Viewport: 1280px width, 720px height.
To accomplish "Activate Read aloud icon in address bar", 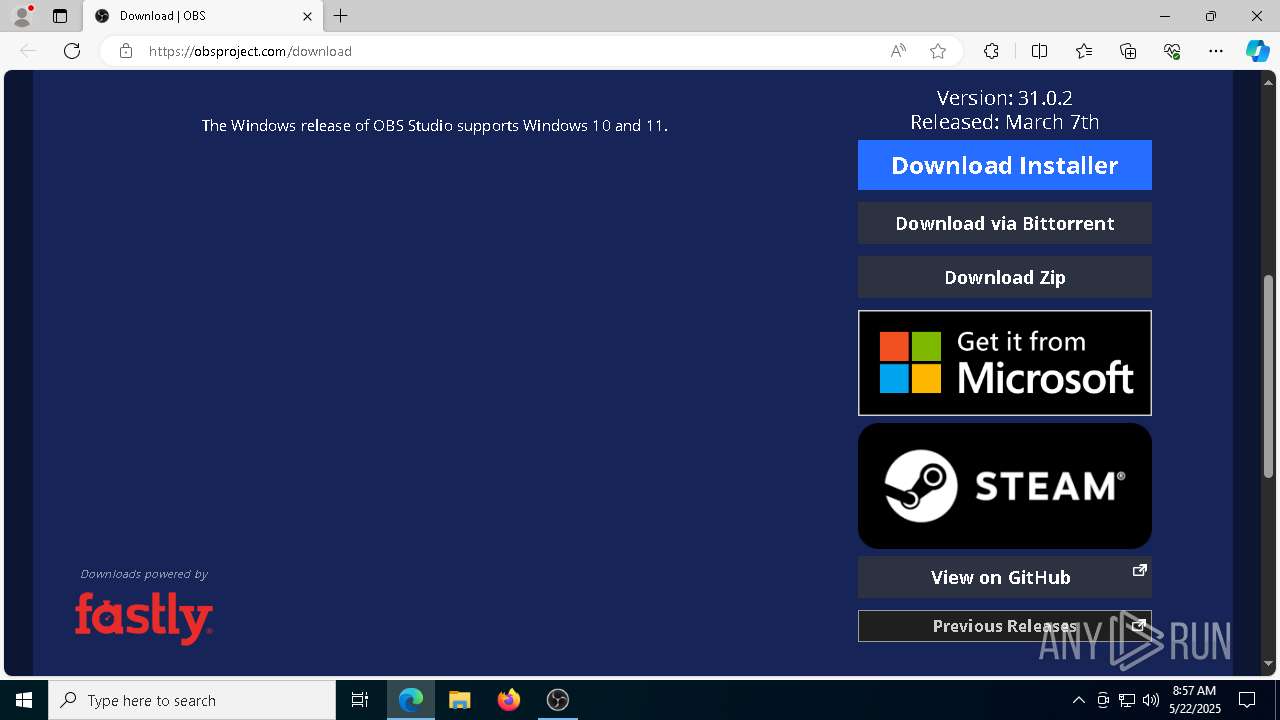I will [x=898, y=51].
